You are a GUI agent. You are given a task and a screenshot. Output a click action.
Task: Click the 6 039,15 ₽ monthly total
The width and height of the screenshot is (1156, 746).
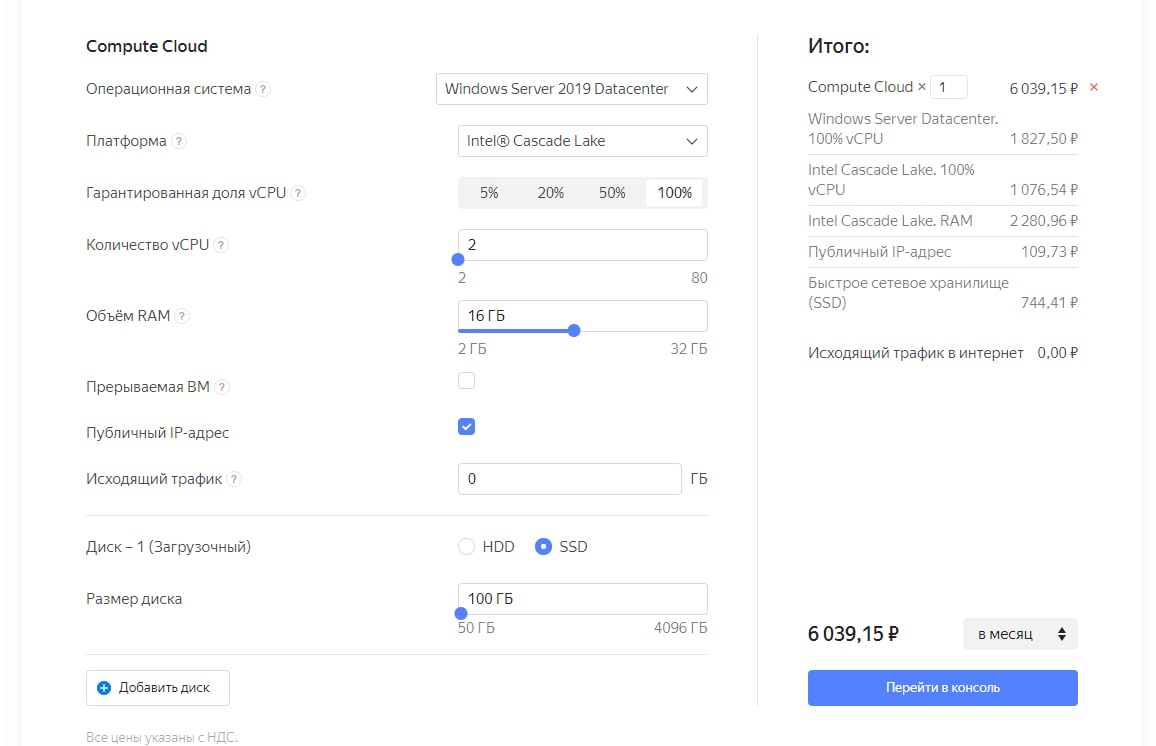(x=853, y=634)
